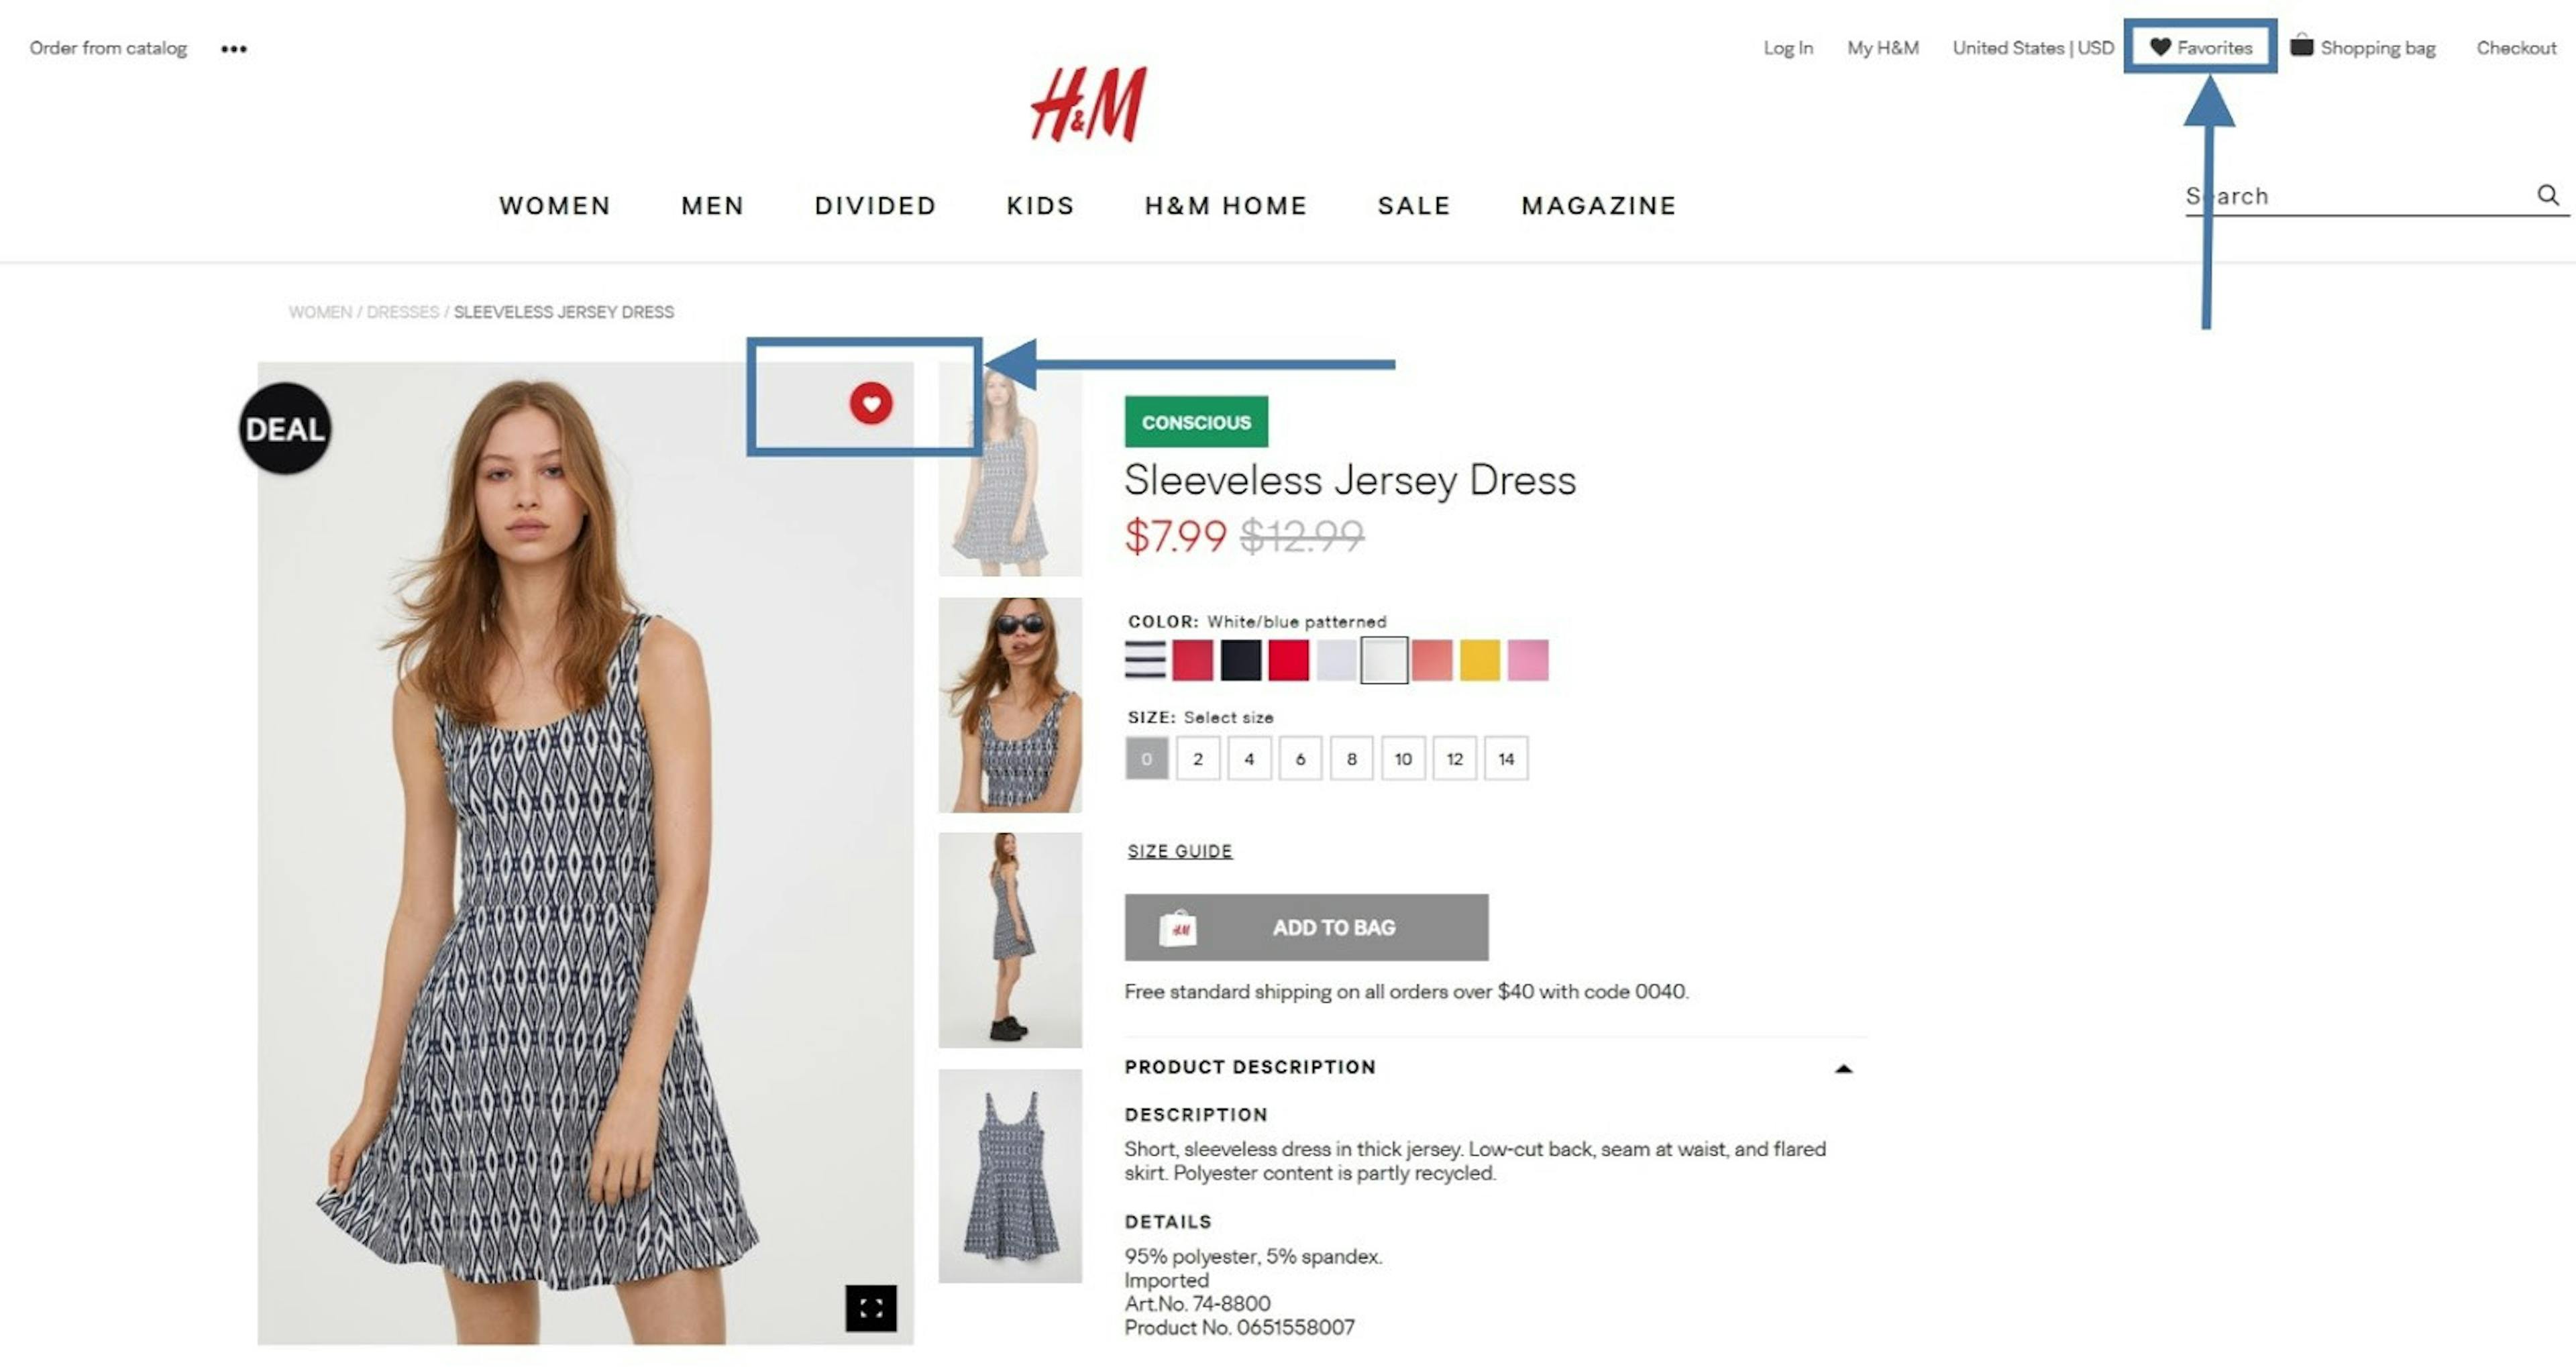
Task: Open the Size Guide link
Action: (1180, 851)
